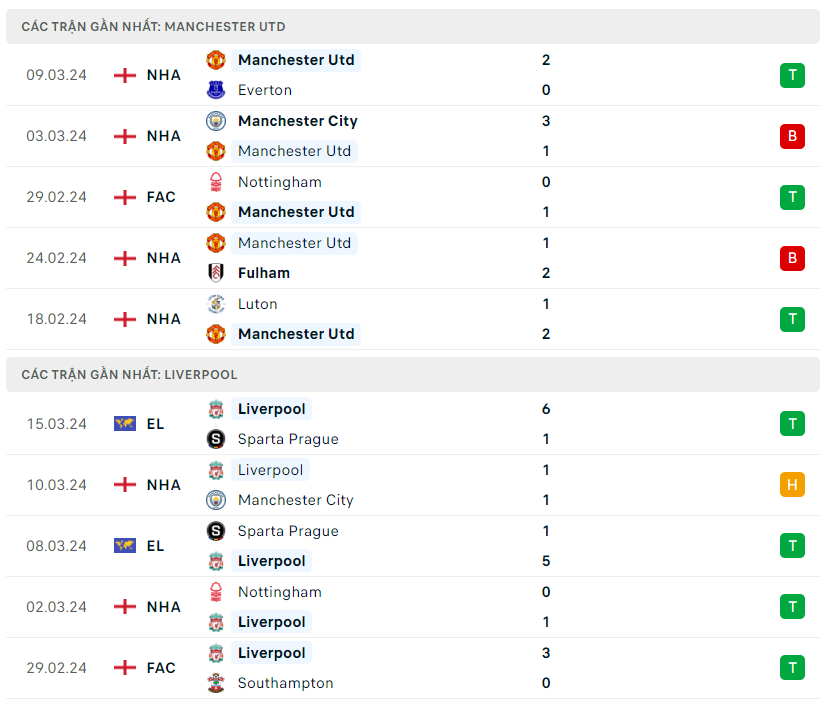The image size is (829, 712).
Task: Click the 18.02.24 Luton match date
Action: (x=57, y=319)
